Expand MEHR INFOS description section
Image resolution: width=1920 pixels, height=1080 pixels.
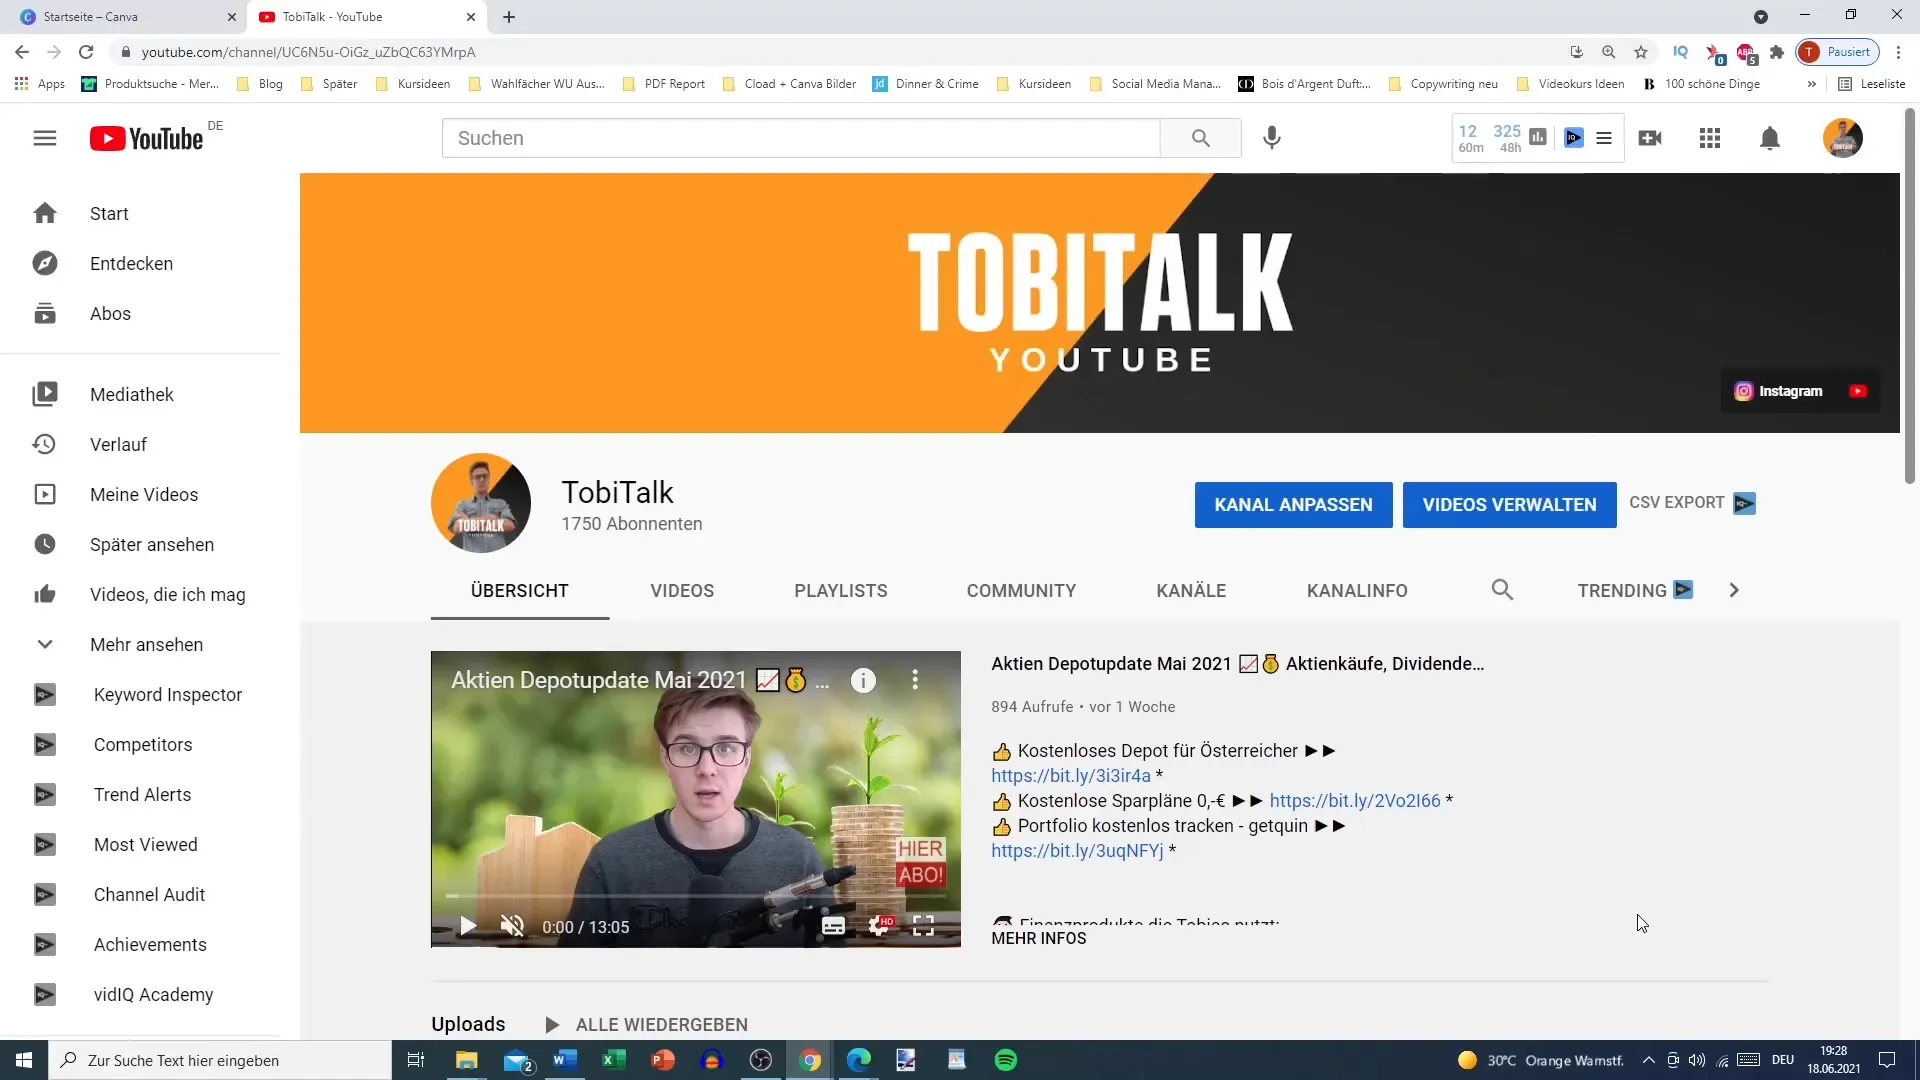1038,938
